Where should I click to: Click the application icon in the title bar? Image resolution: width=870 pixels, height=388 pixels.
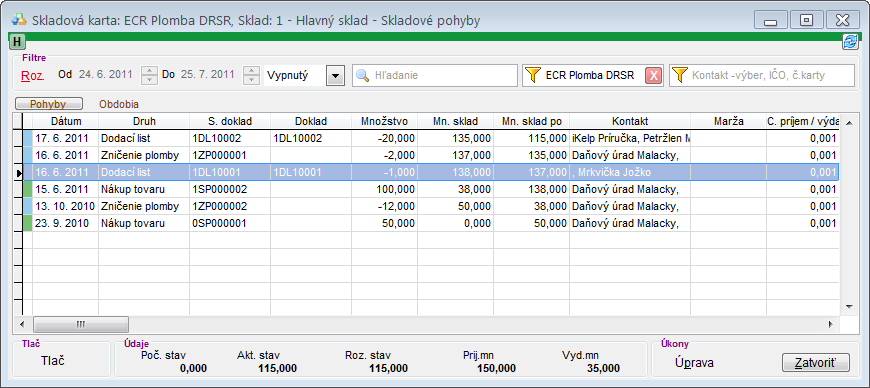pos(19,21)
